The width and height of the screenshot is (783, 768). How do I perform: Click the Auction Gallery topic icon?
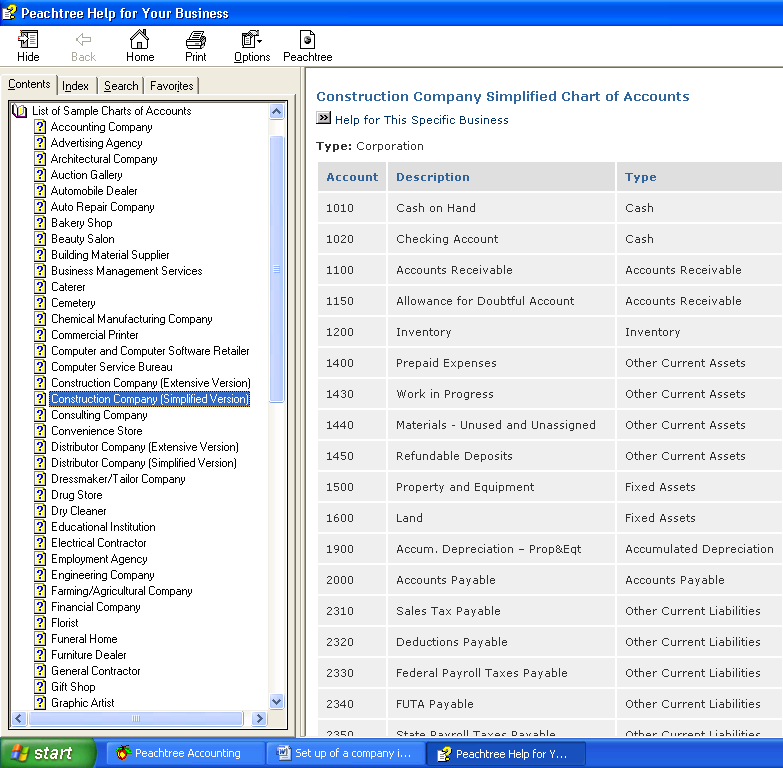pos(40,175)
